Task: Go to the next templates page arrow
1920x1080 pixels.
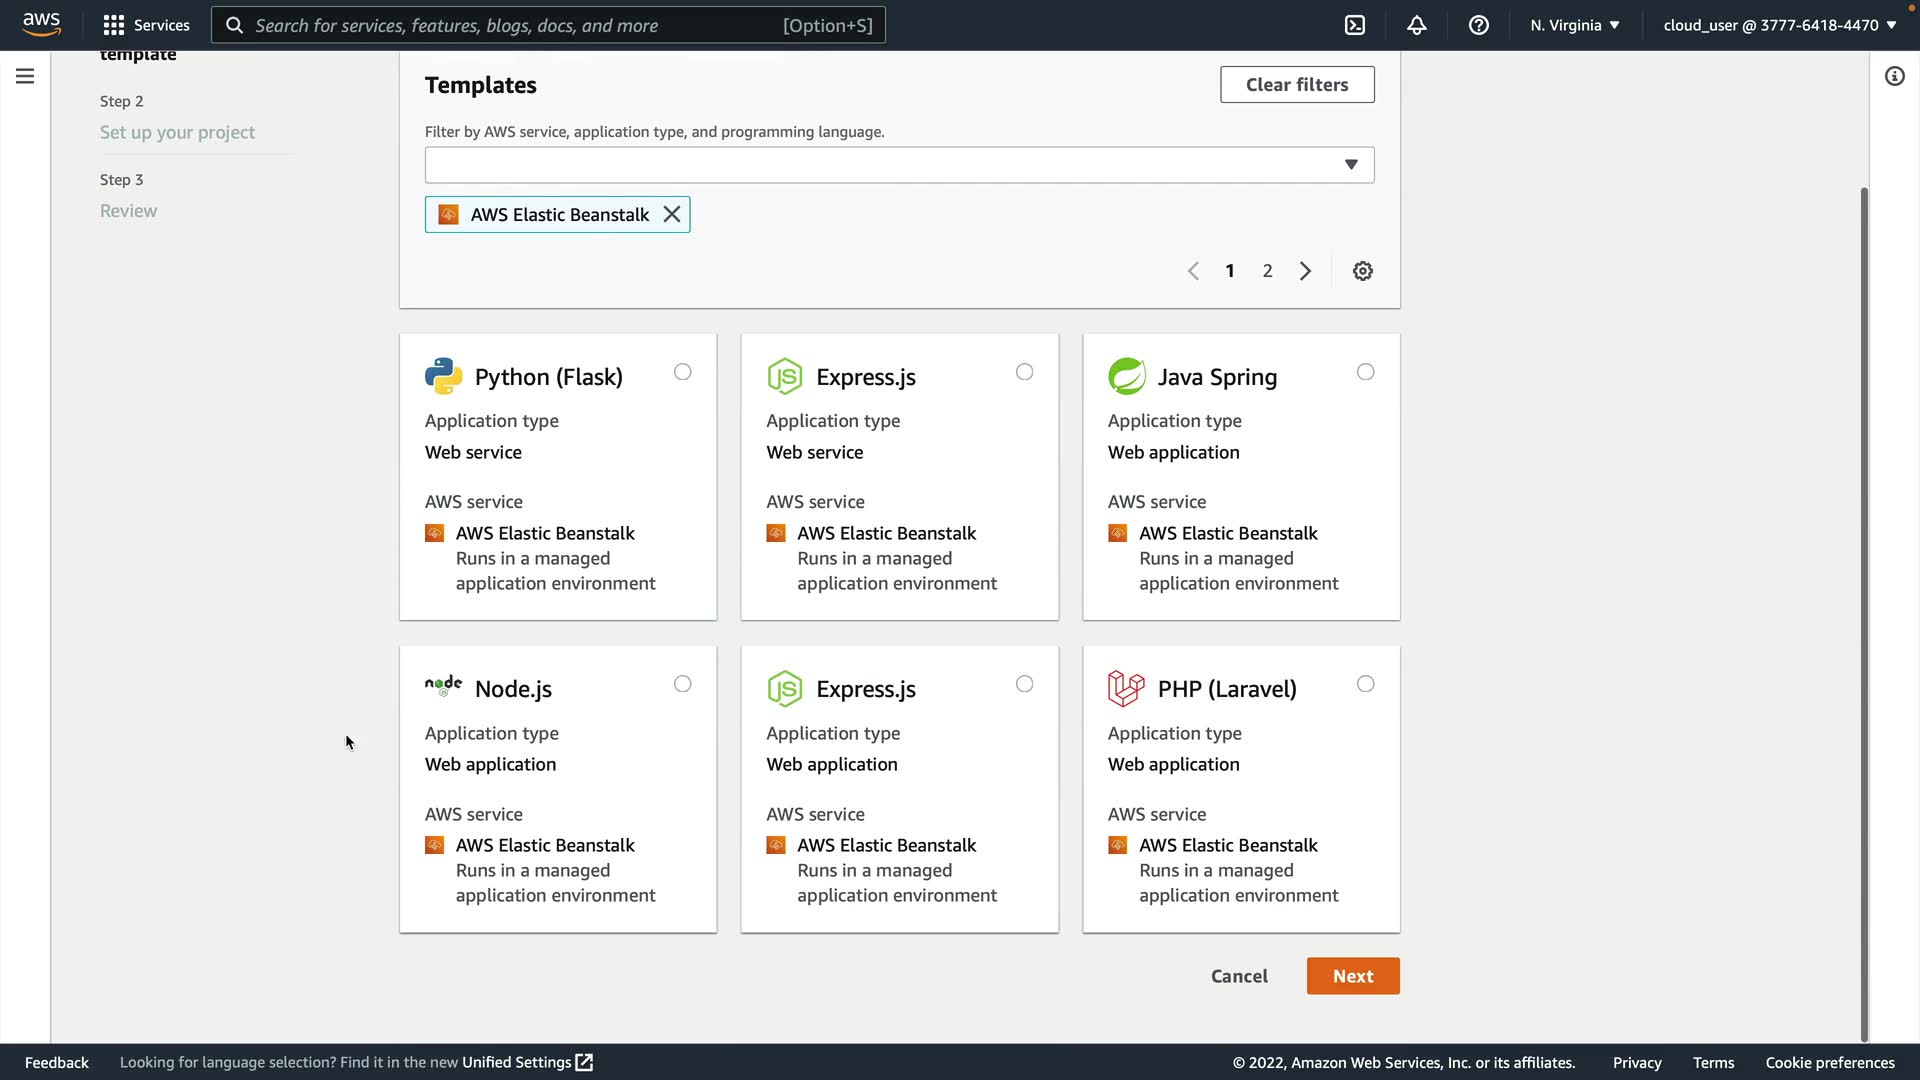Action: coord(1305,271)
